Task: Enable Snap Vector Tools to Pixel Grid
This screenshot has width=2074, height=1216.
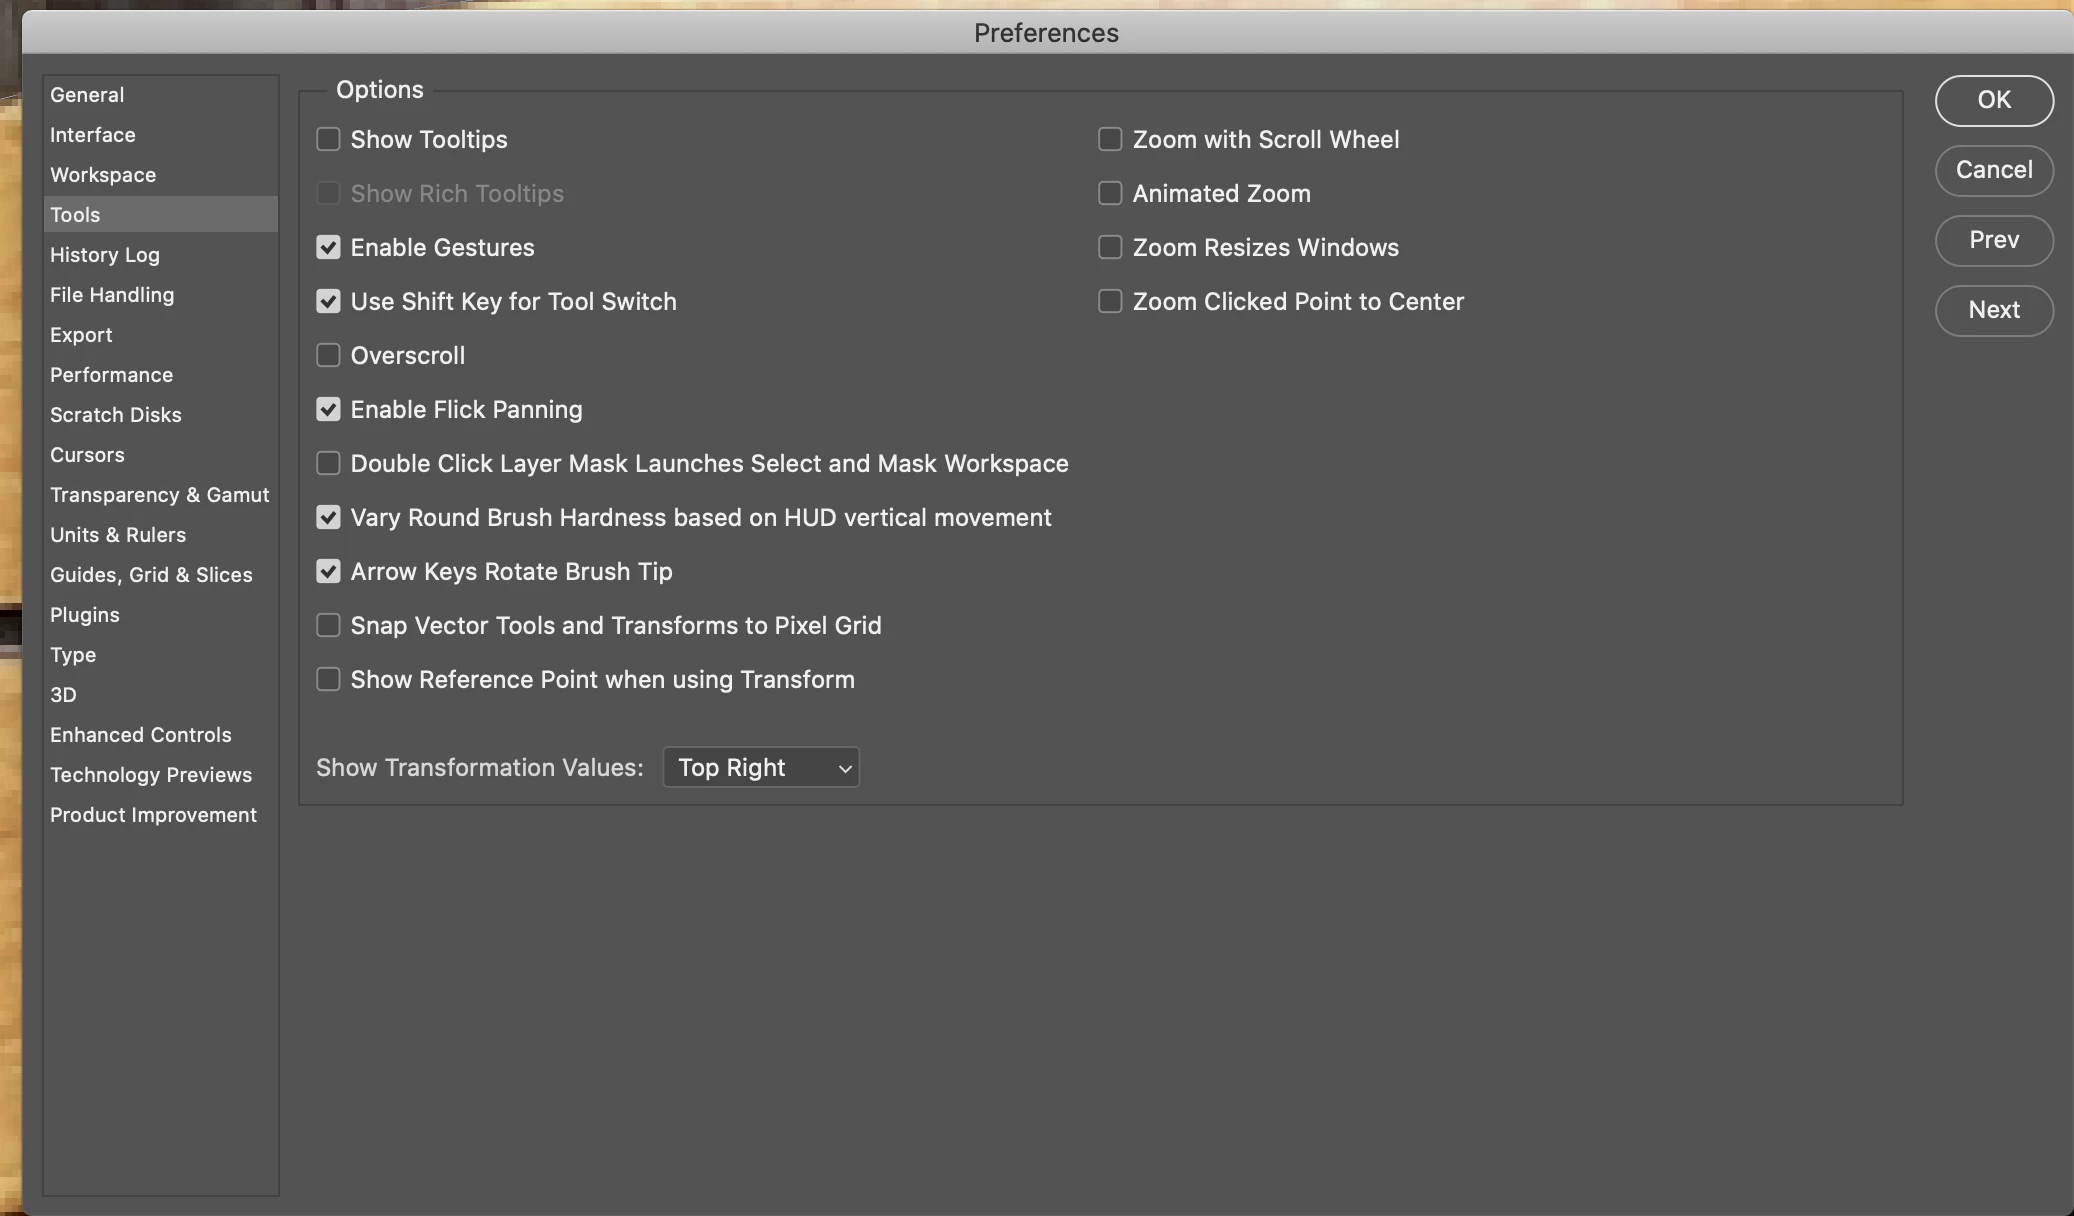Action: pyautogui.click(x=328, y=625)
